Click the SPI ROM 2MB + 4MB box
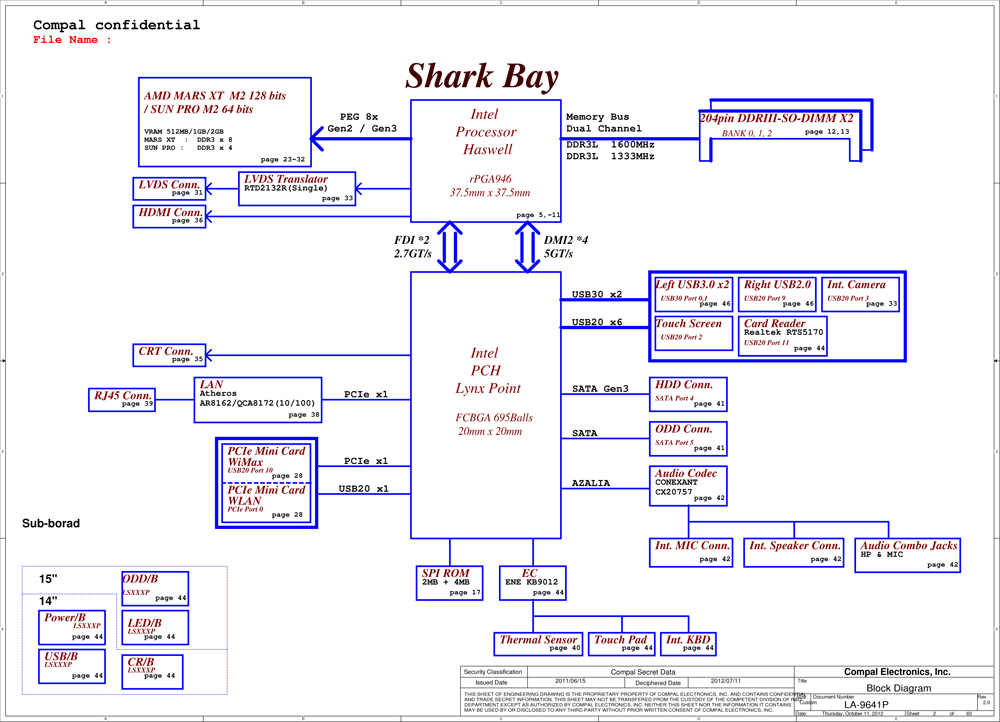This screenshot has height=722, width=1000. [x=450, y=583]
